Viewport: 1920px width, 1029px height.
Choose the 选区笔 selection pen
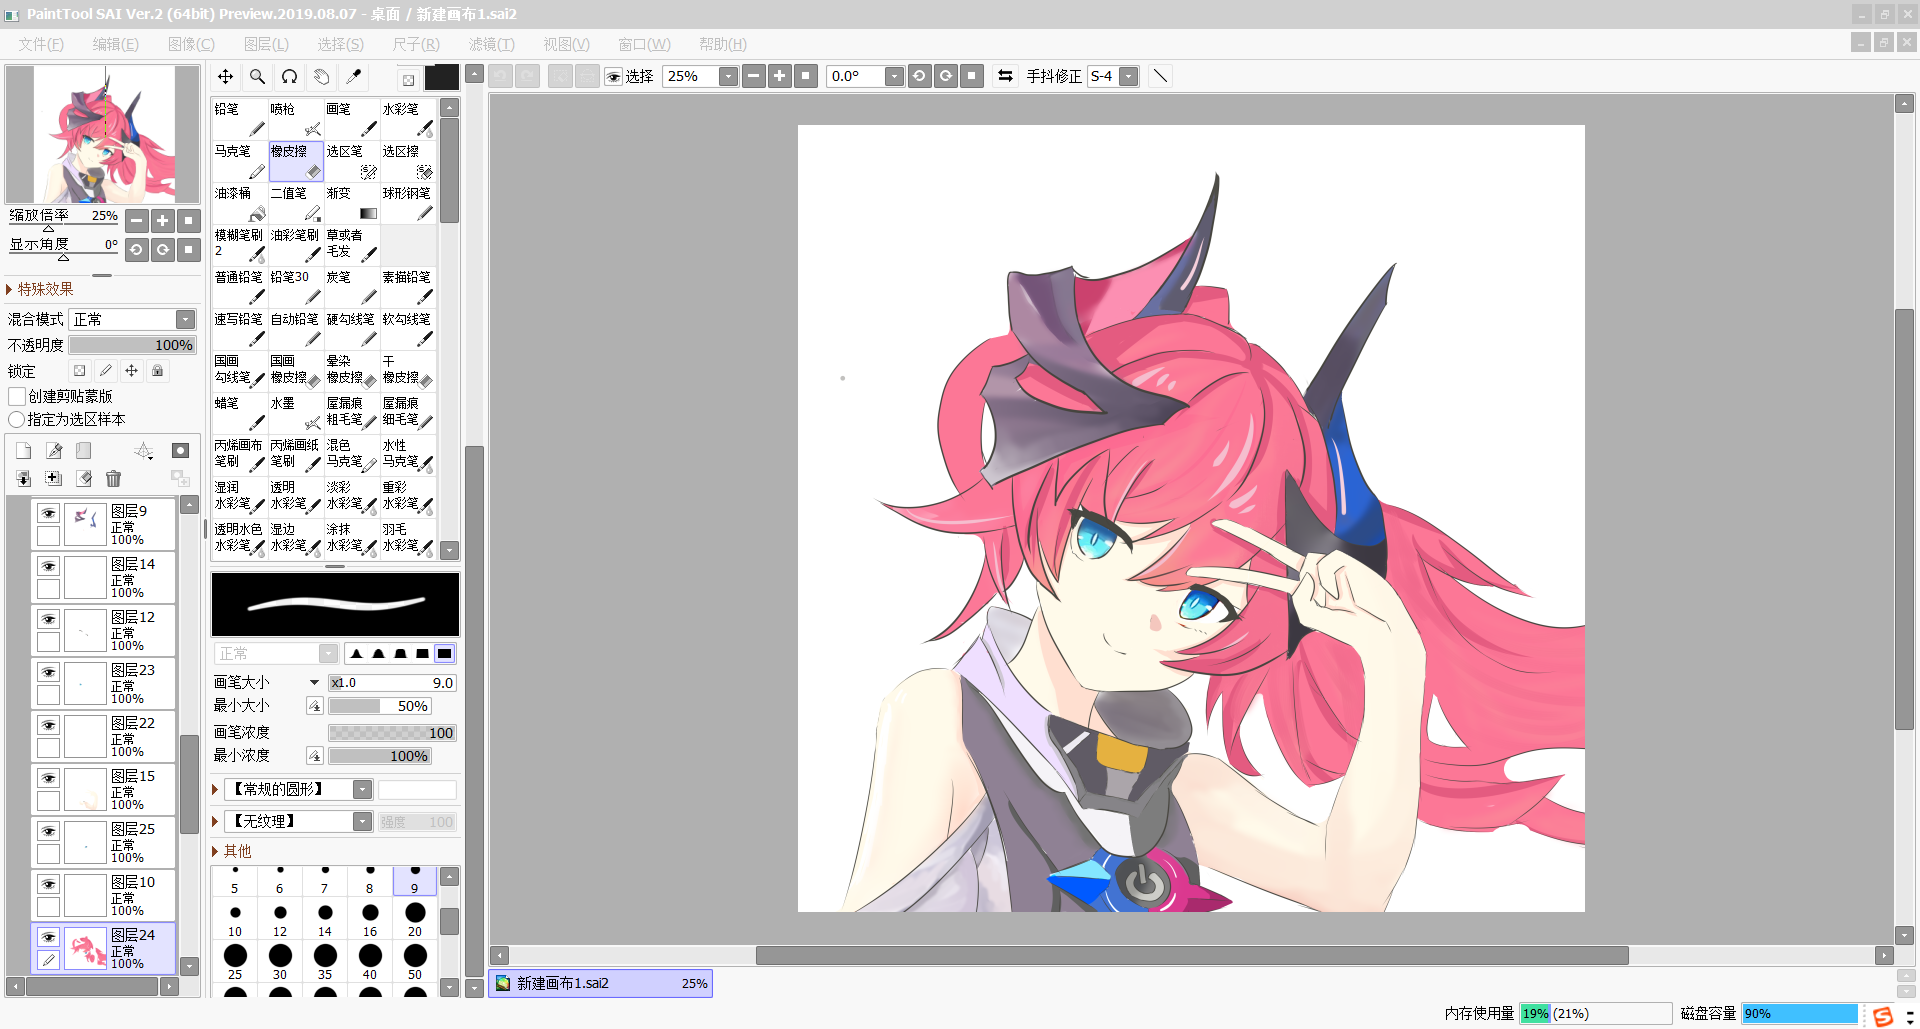coord(352,161)
